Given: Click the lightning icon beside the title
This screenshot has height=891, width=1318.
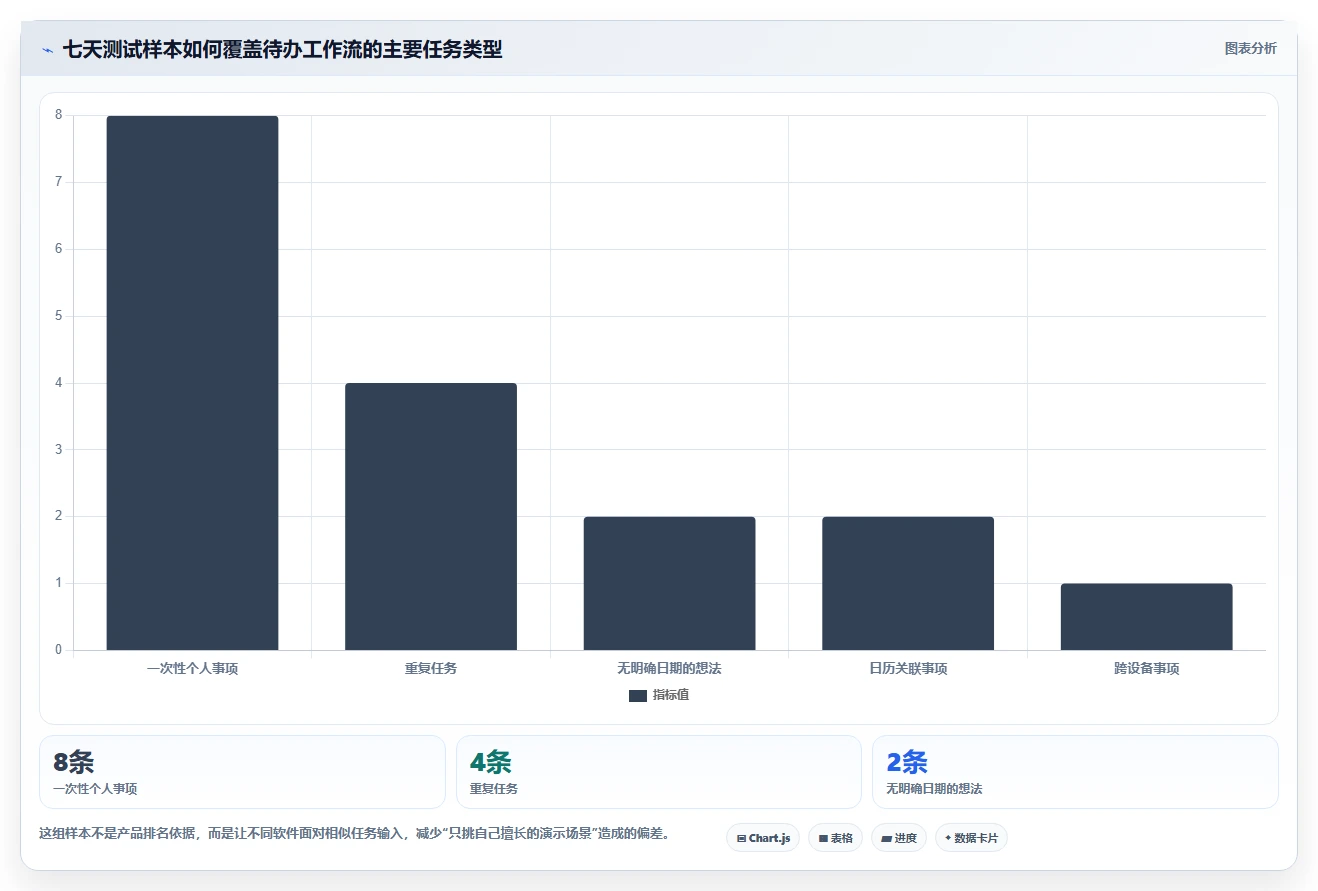Looking at the screenshot, I should point(47,50).
